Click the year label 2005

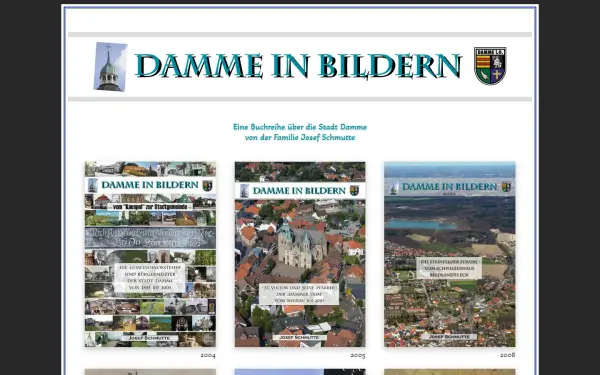pos(358,355)
